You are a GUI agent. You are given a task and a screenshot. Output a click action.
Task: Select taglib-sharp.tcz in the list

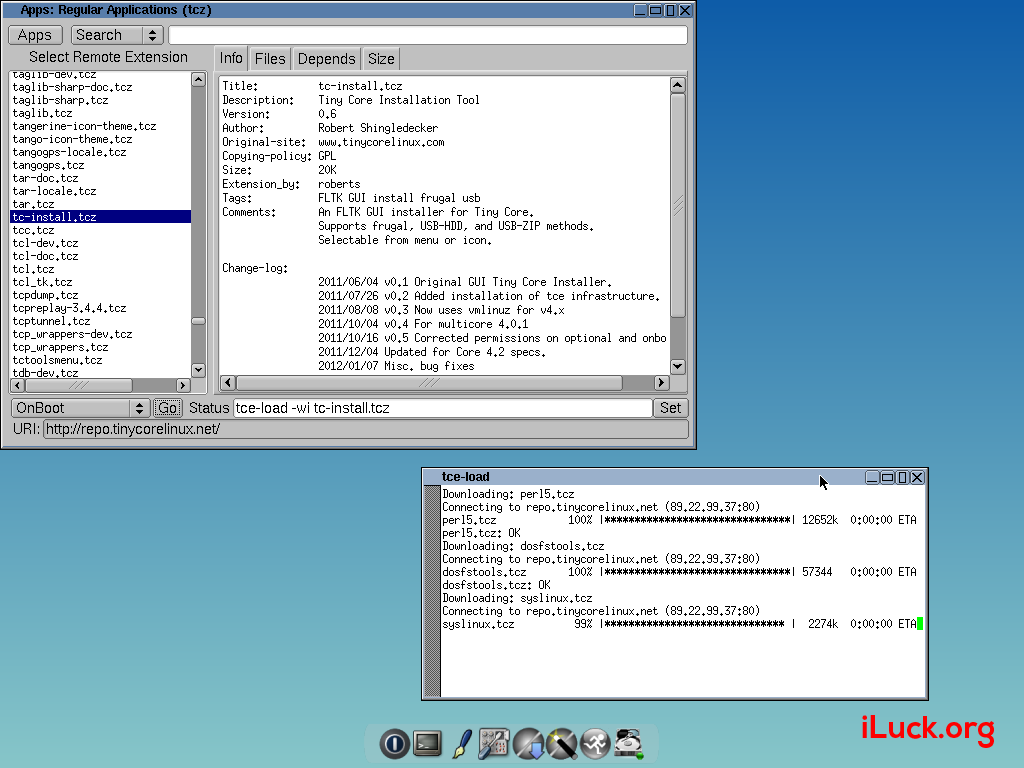(x=101, y=100)
